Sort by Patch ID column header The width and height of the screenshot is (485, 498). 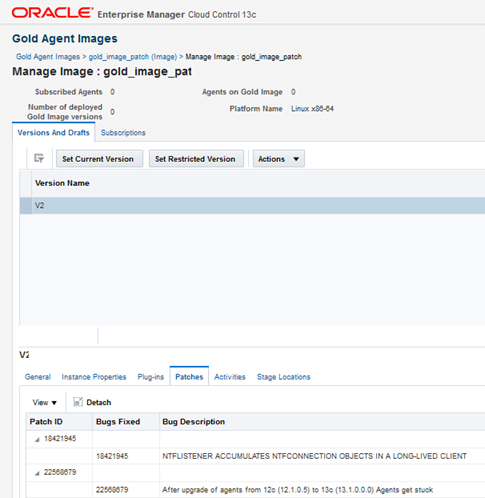tap(46, 422)
